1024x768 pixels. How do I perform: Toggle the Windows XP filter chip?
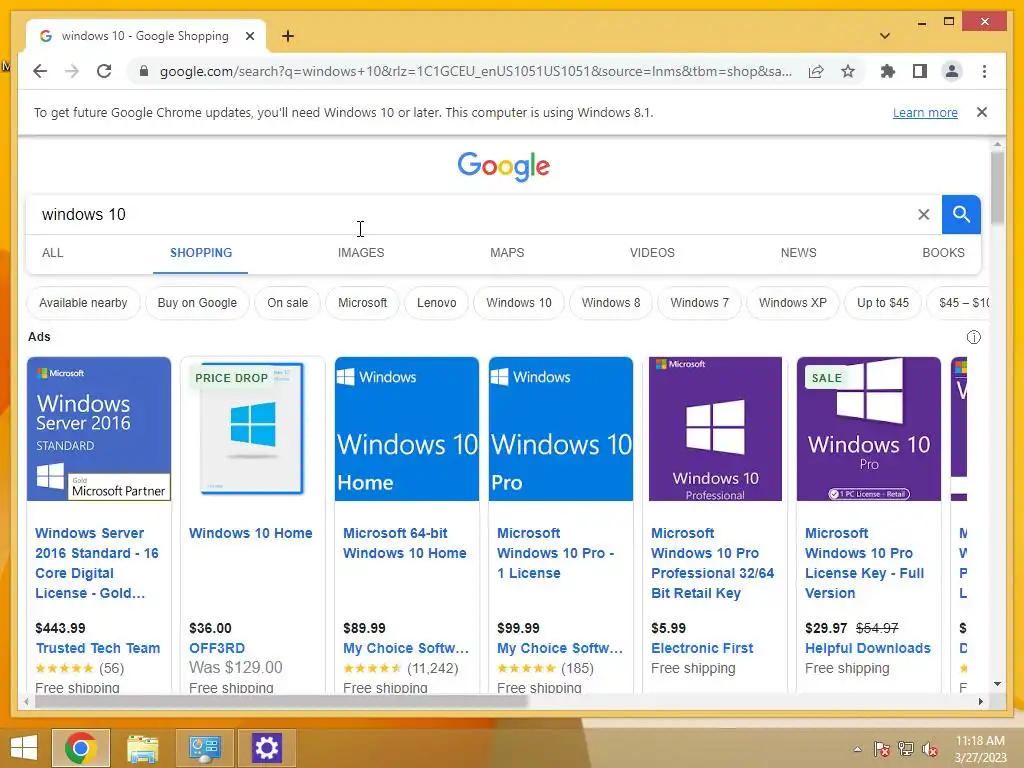[x=792, y=303]
